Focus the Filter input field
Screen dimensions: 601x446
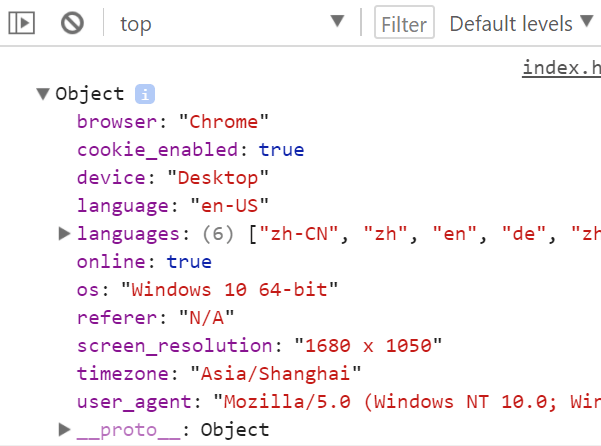coord(404,24)
